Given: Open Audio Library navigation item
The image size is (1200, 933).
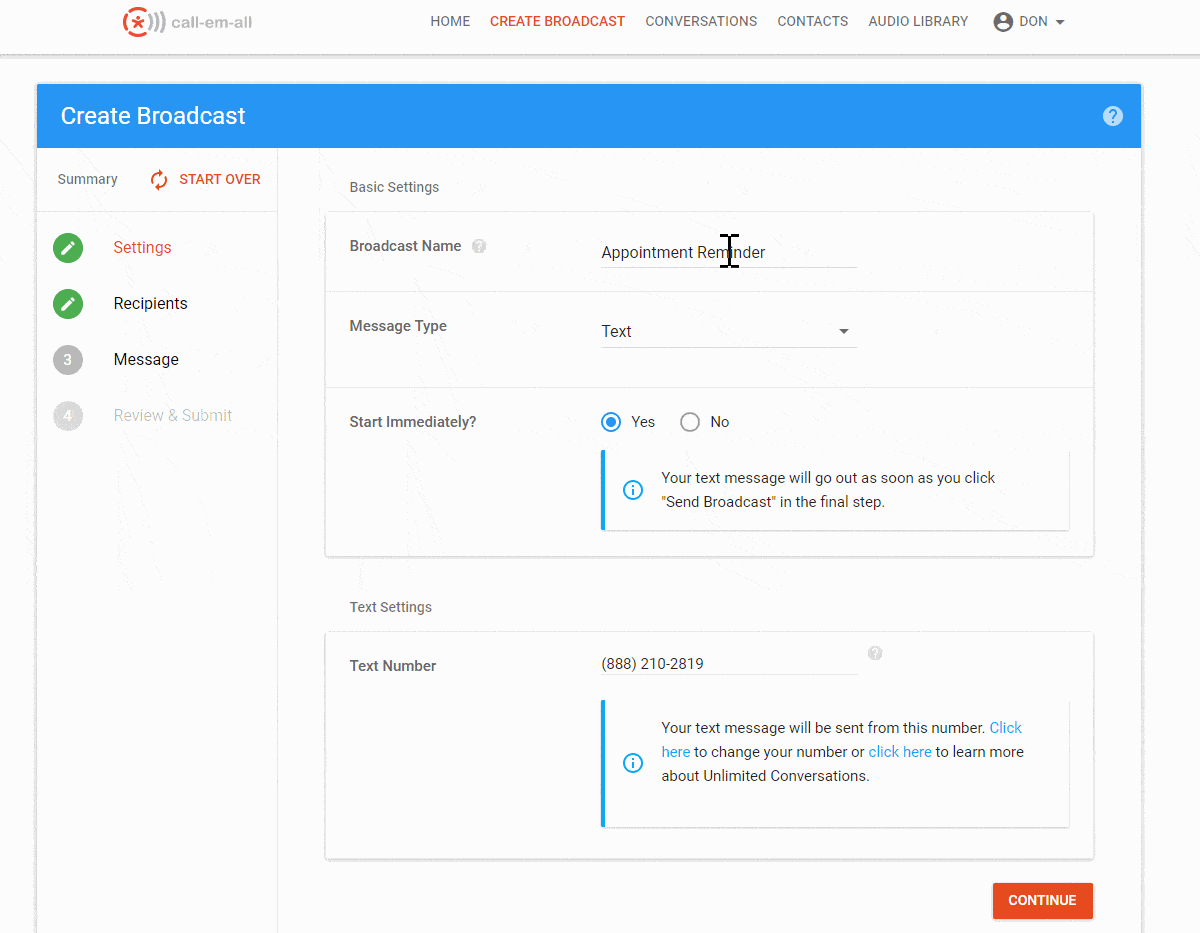Looking at the screenshot, I should click(918, 21).
